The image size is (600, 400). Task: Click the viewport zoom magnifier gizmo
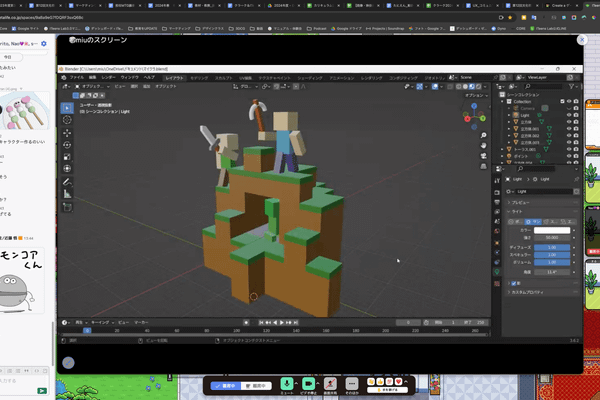point(483,136)
